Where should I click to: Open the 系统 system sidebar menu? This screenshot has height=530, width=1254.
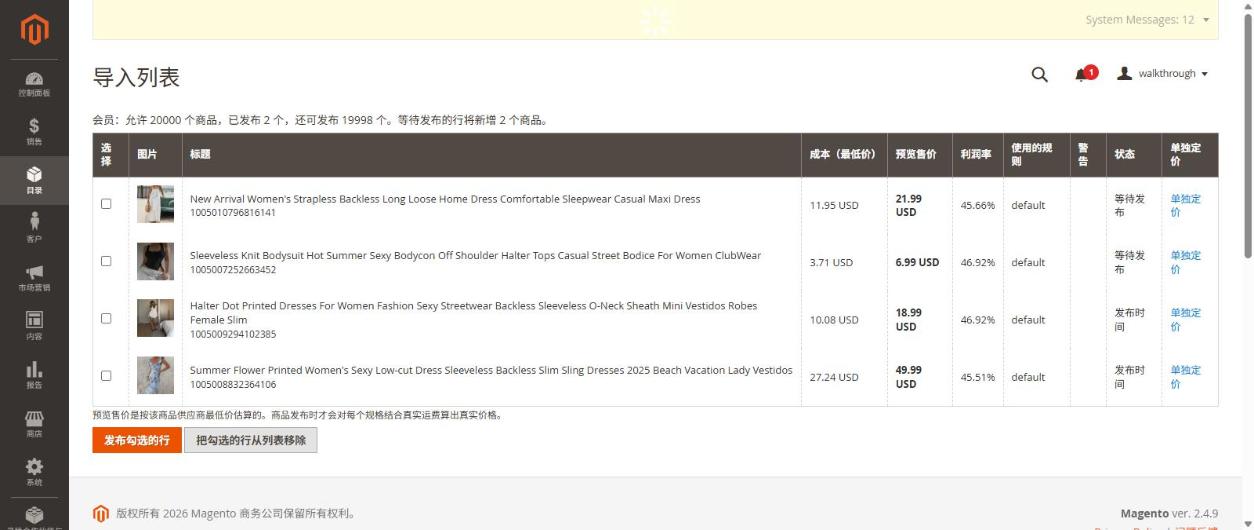point(34,471)
